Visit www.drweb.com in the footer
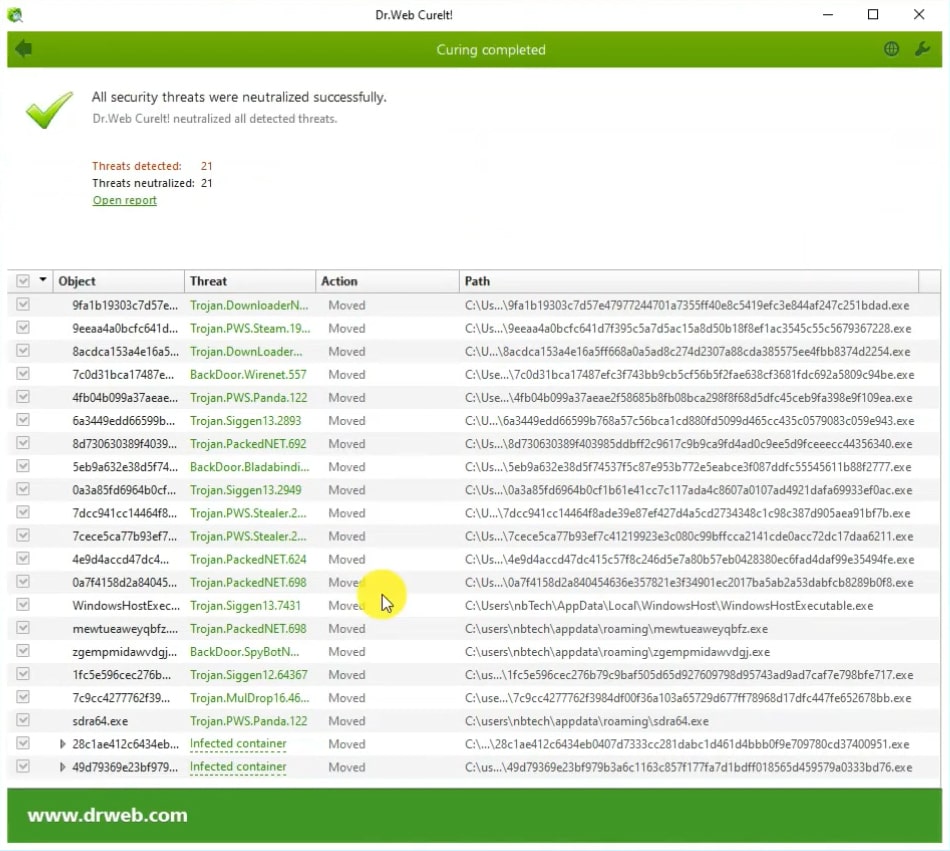This screenshot has height=851, width=950. (x=107, y=815)
